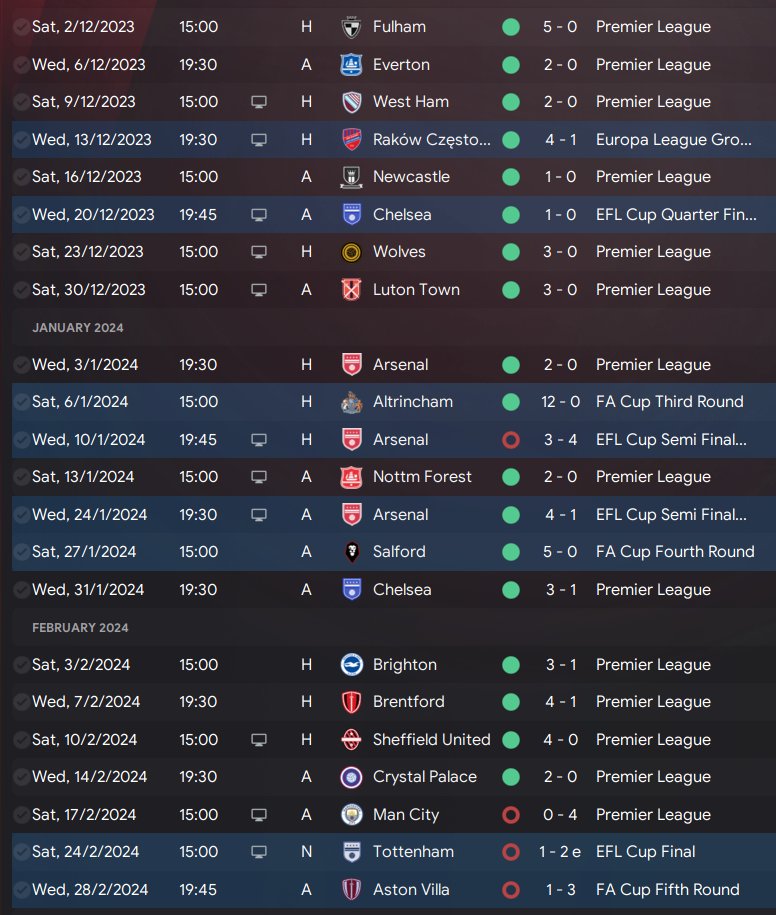The width and height of the screenshot is (776, 915).
Task: Click the Everton club badge
Action: click(352, 65)
